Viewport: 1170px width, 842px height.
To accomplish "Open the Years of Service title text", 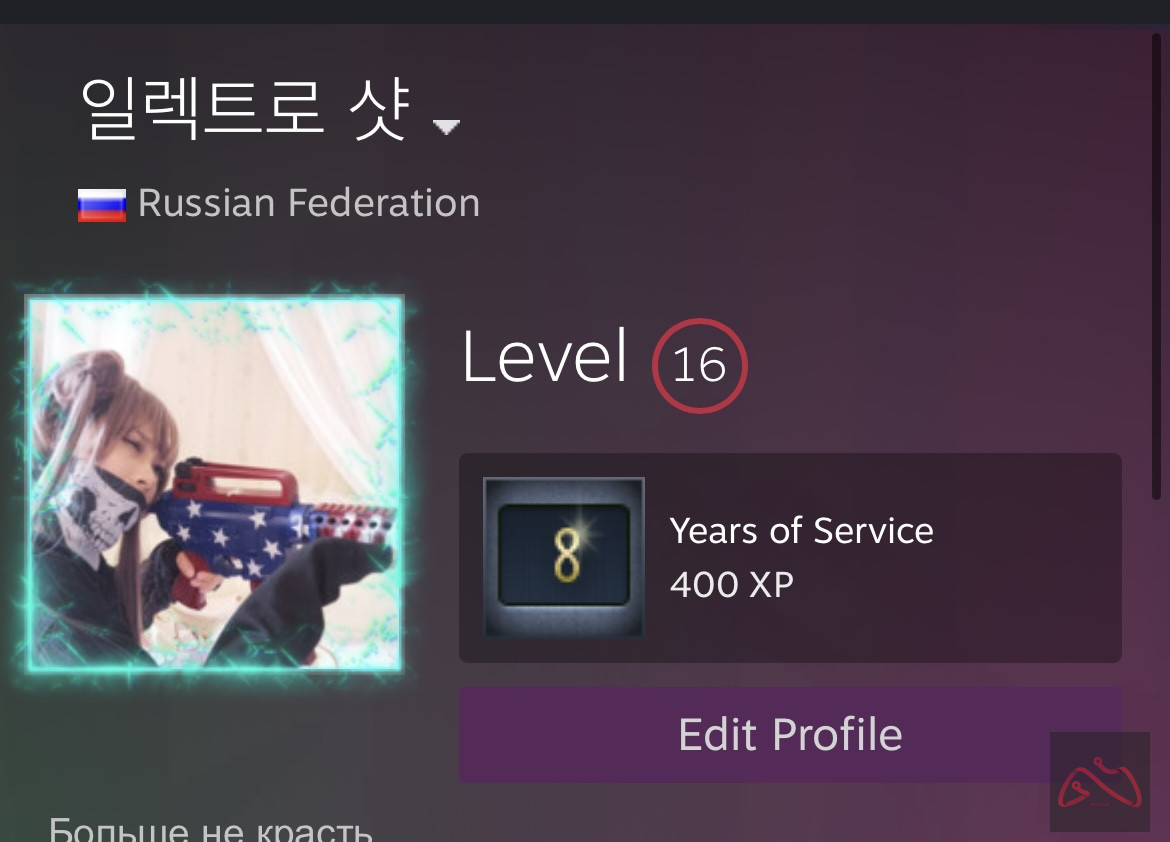I will [x=801, y=531].
